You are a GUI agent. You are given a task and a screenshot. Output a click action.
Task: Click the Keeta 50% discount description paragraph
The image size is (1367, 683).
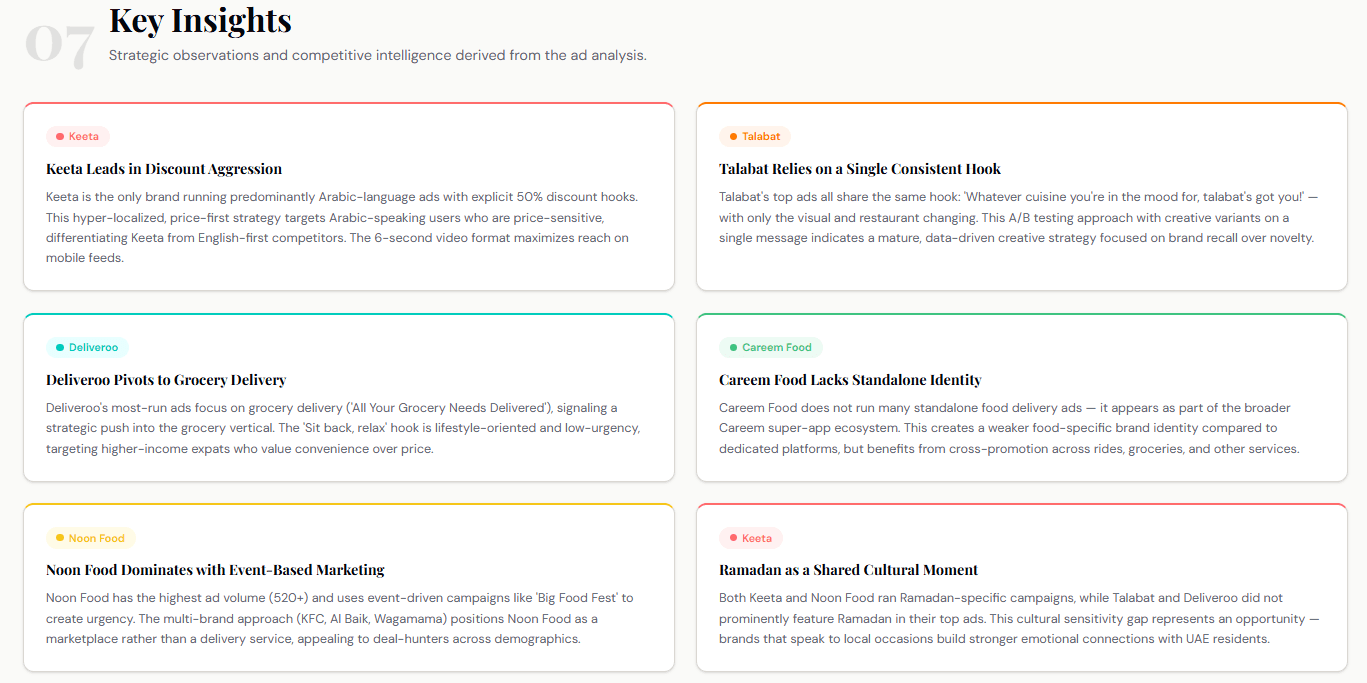[x=341, y=227]
